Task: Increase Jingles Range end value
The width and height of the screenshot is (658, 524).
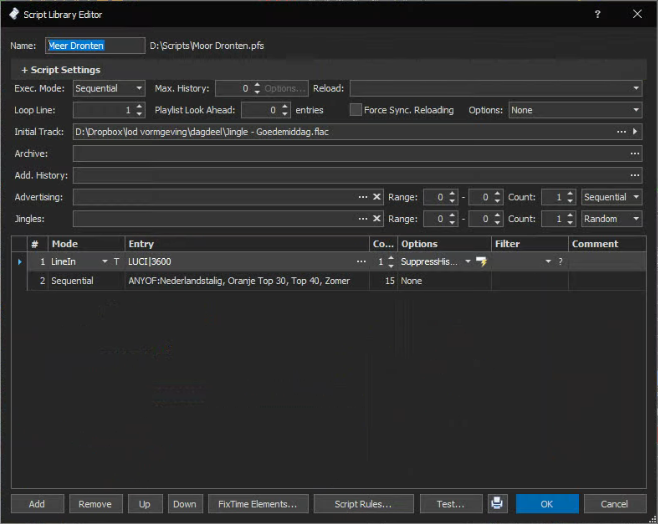Action: (x=497, y=216)
